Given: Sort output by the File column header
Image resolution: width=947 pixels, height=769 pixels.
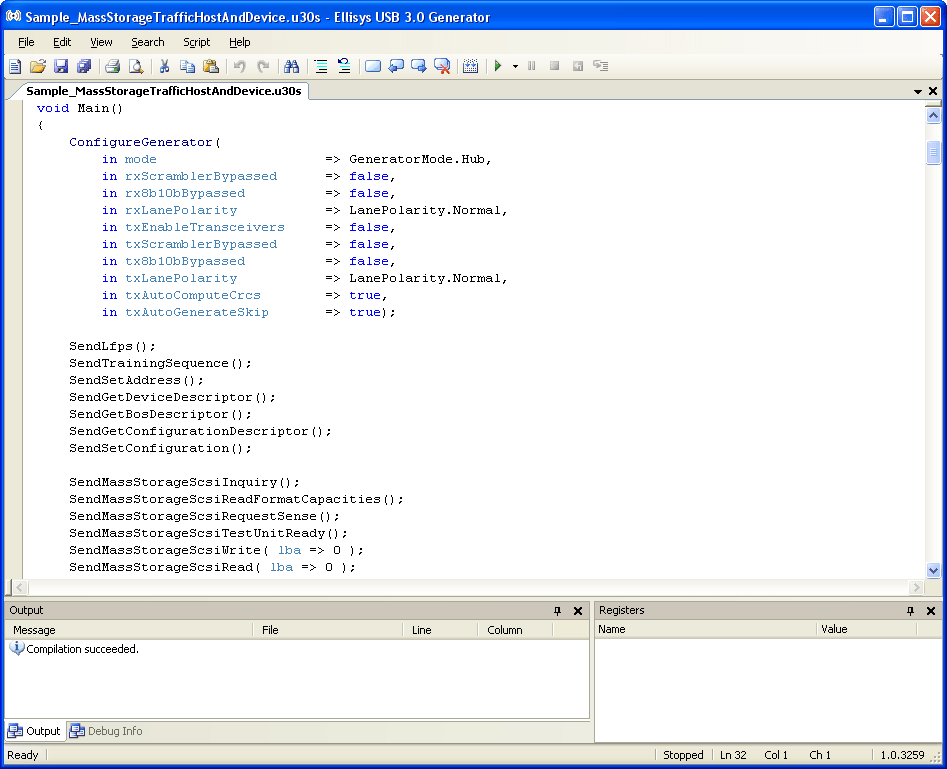Looking at the screenshot, I should click(x=270, y=630).
